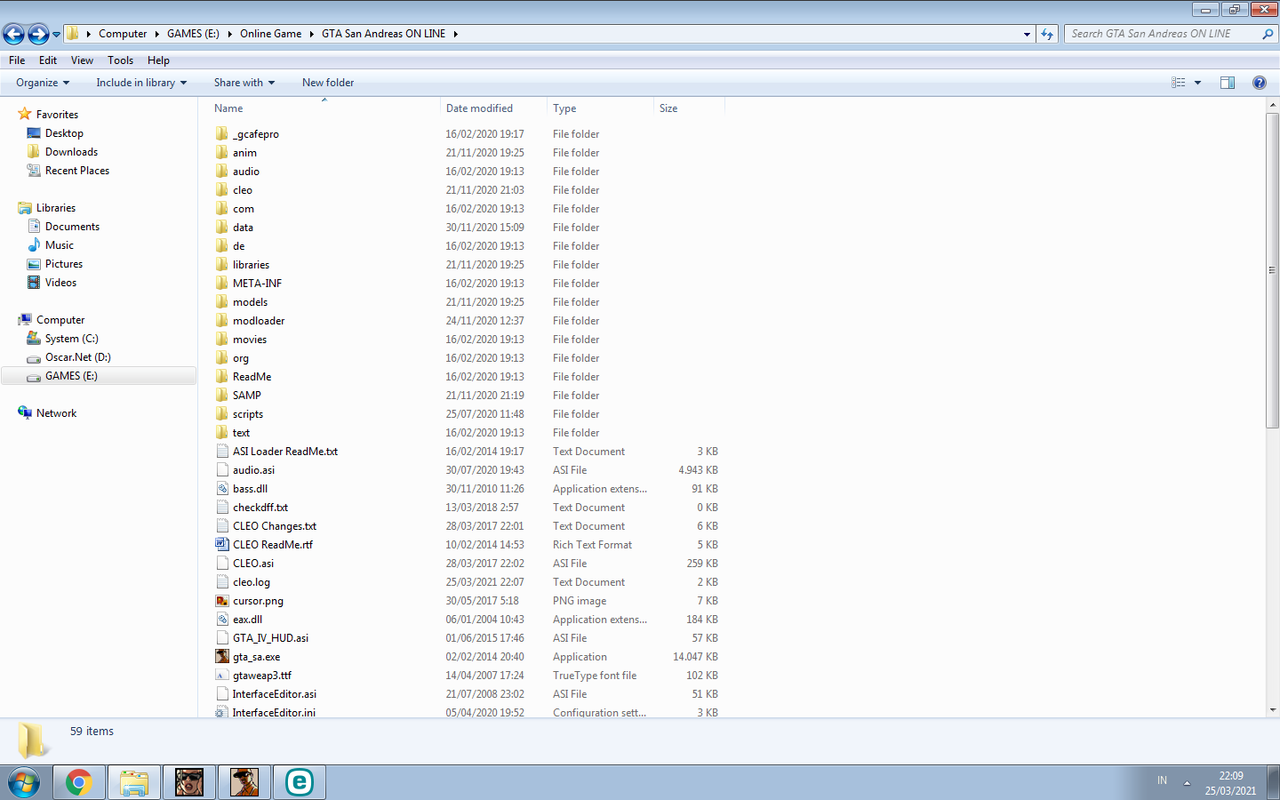Select the modloader folder icon
The width and height of the screenshot is (1280, 800).
[x=222, y=321]
